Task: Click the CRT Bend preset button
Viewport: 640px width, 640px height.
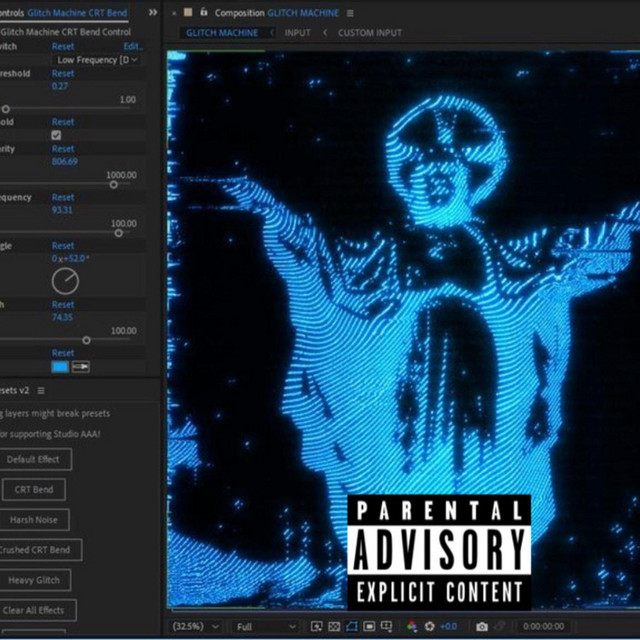Action: pos(34,490)
